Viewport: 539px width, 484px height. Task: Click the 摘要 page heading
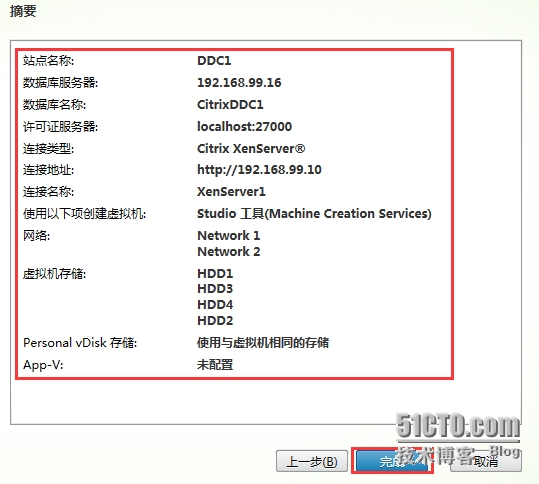pos(23,11)
